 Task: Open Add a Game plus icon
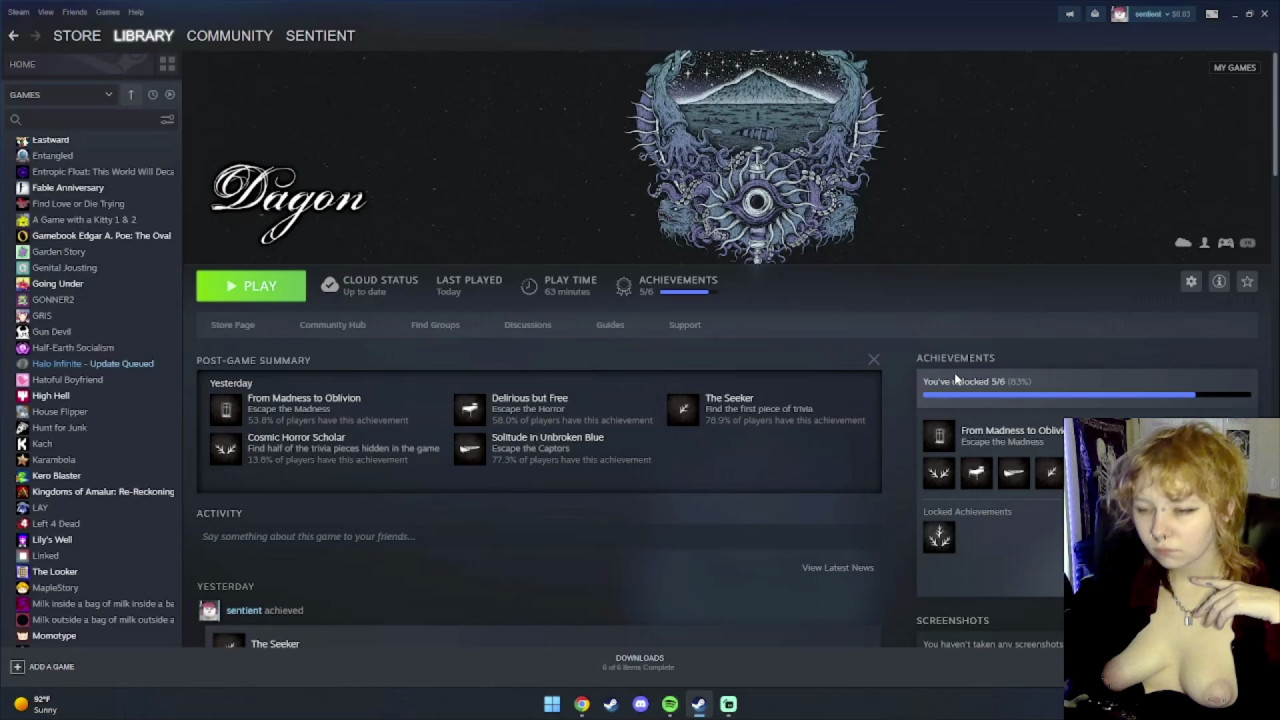click(17, 667)
